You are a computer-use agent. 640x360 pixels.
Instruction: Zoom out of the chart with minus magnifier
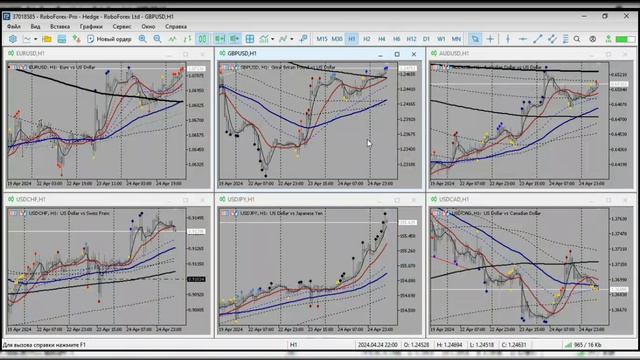pyautogui.click(x=157, y=39)
